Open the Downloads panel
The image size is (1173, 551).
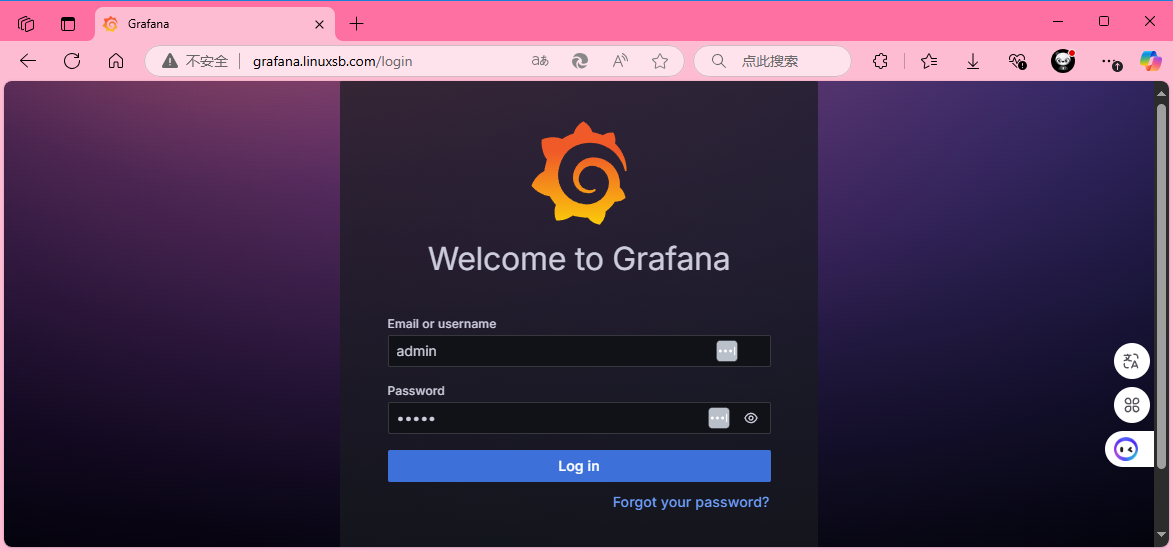(x=973, y=61)
